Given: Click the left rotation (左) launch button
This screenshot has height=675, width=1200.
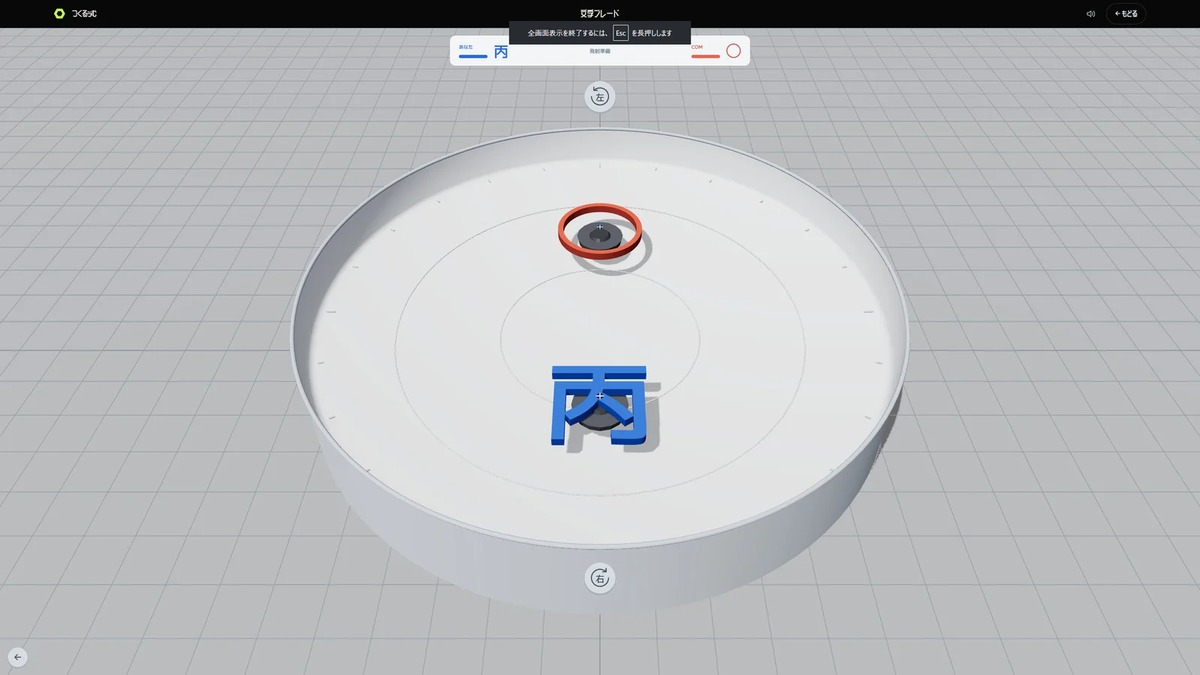Looking at the screenshot, I should [599, 97].
